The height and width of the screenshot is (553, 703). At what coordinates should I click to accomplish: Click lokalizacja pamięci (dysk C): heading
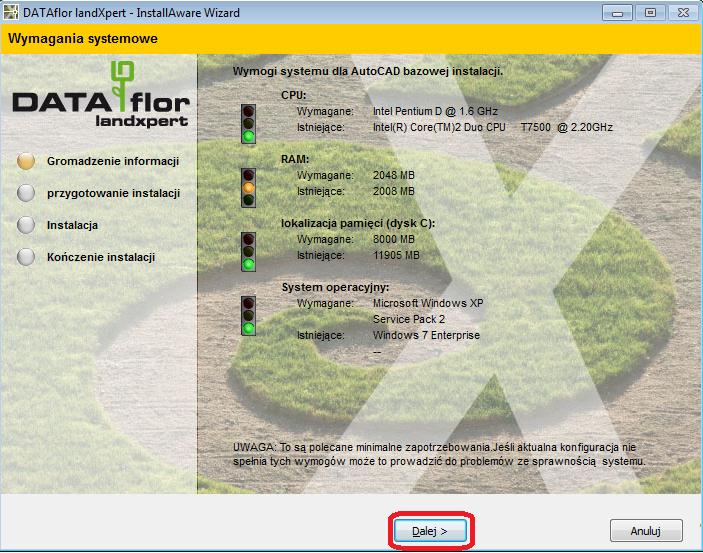coord(358,223)
